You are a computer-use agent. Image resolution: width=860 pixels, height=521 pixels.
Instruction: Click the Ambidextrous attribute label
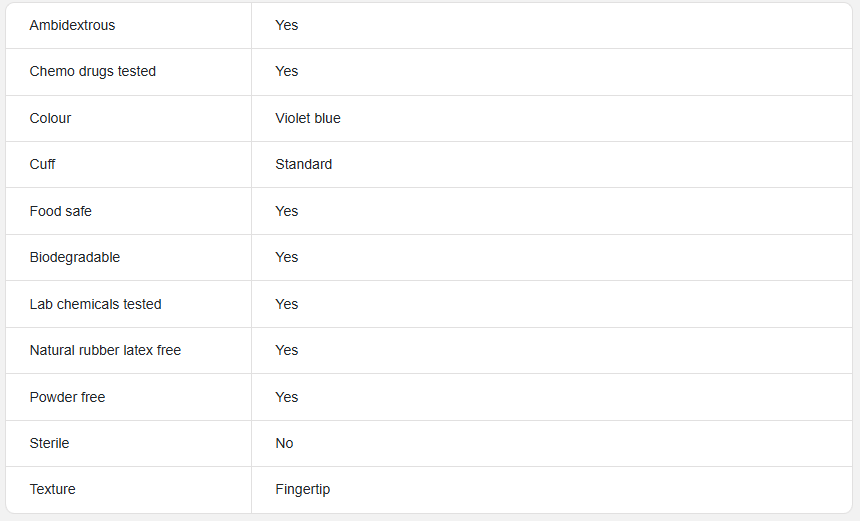[x=72, y=25]
